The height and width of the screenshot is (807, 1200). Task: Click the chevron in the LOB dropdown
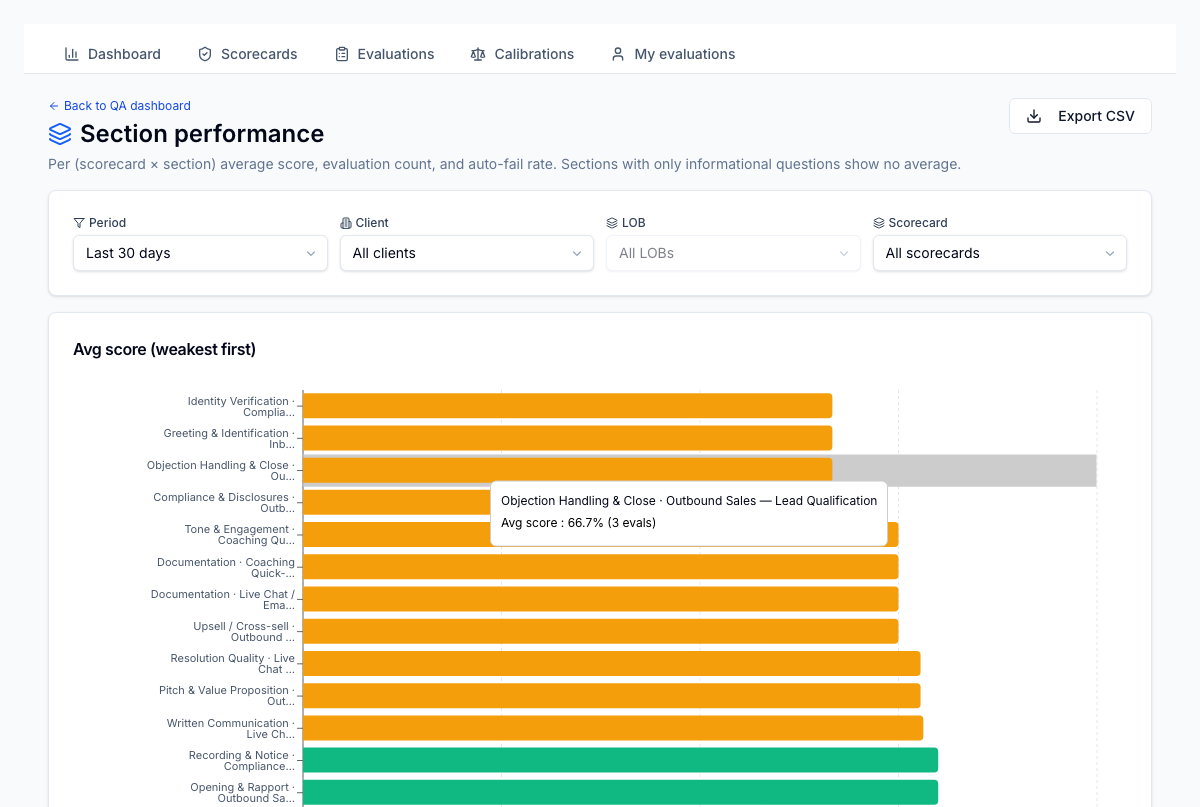coord(843,254)
